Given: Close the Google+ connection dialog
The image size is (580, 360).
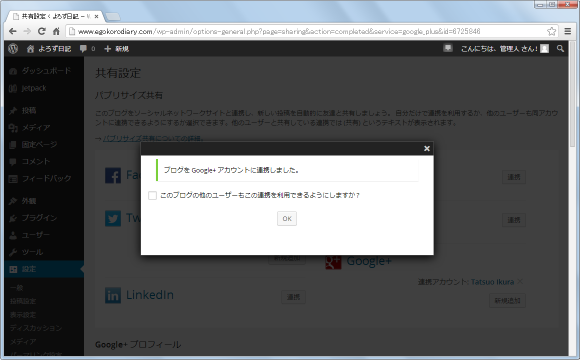Looking at the screenshot, I should point(426,148).
